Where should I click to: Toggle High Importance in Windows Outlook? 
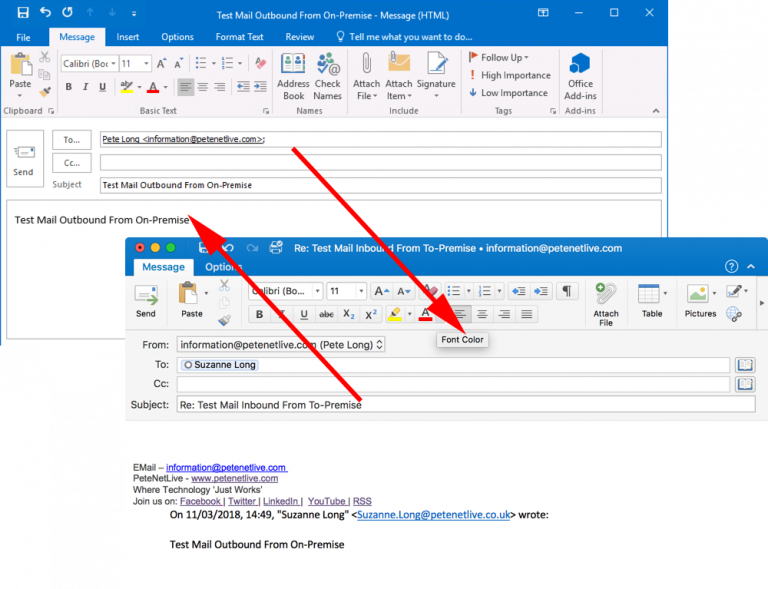[509, 75]
